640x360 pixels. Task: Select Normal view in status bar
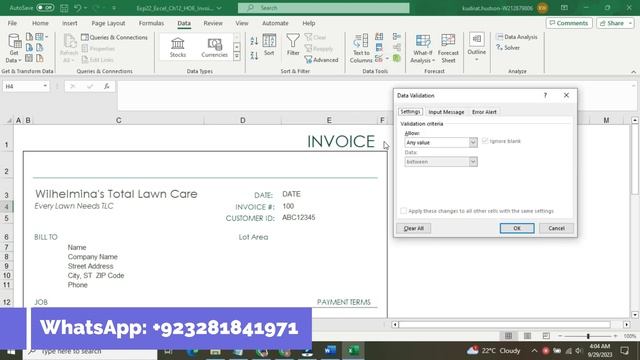point(508,336)
